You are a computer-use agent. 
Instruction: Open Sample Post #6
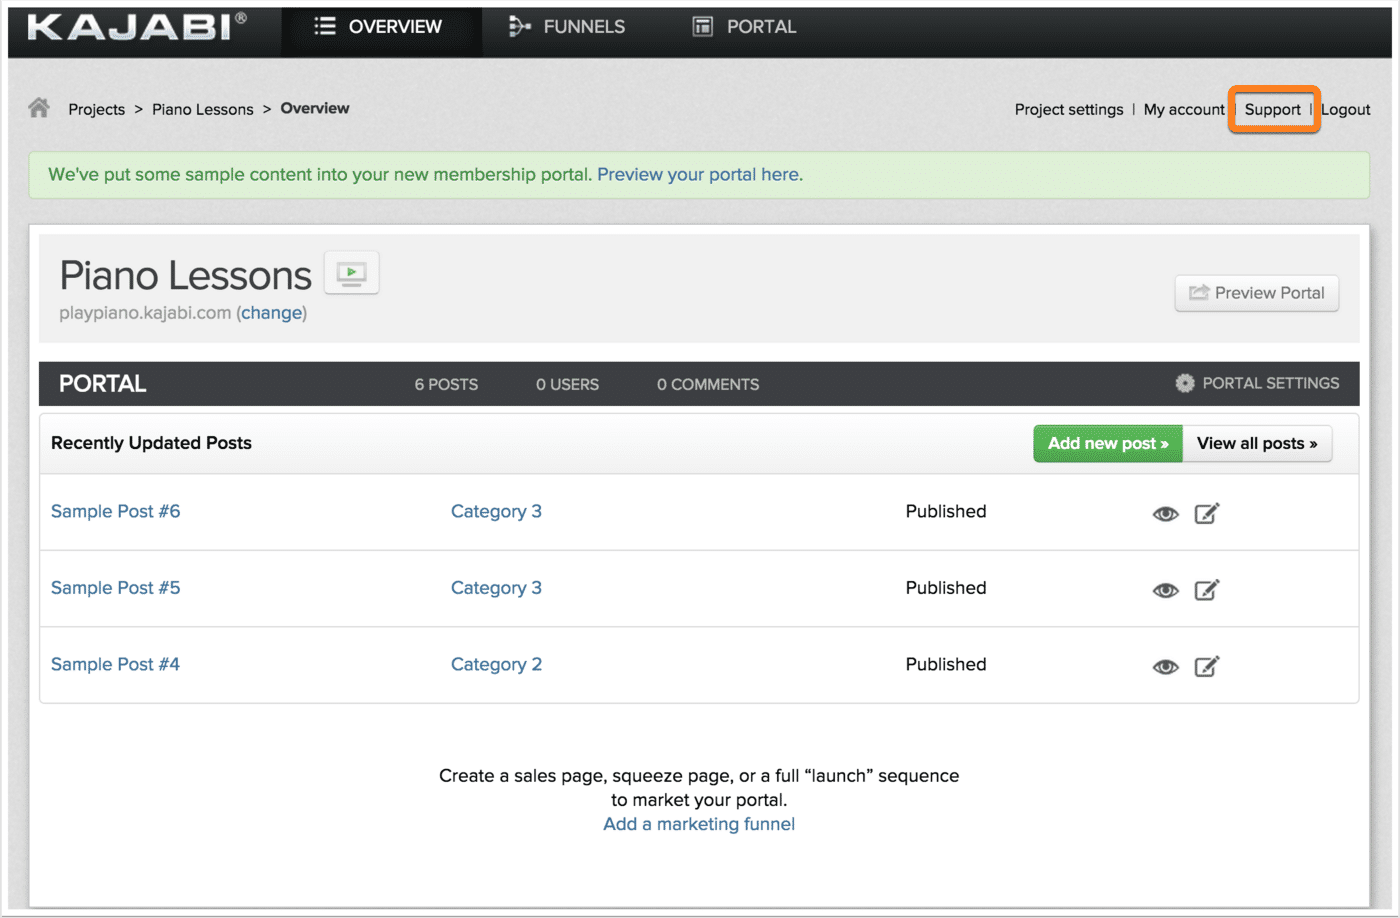116,511
